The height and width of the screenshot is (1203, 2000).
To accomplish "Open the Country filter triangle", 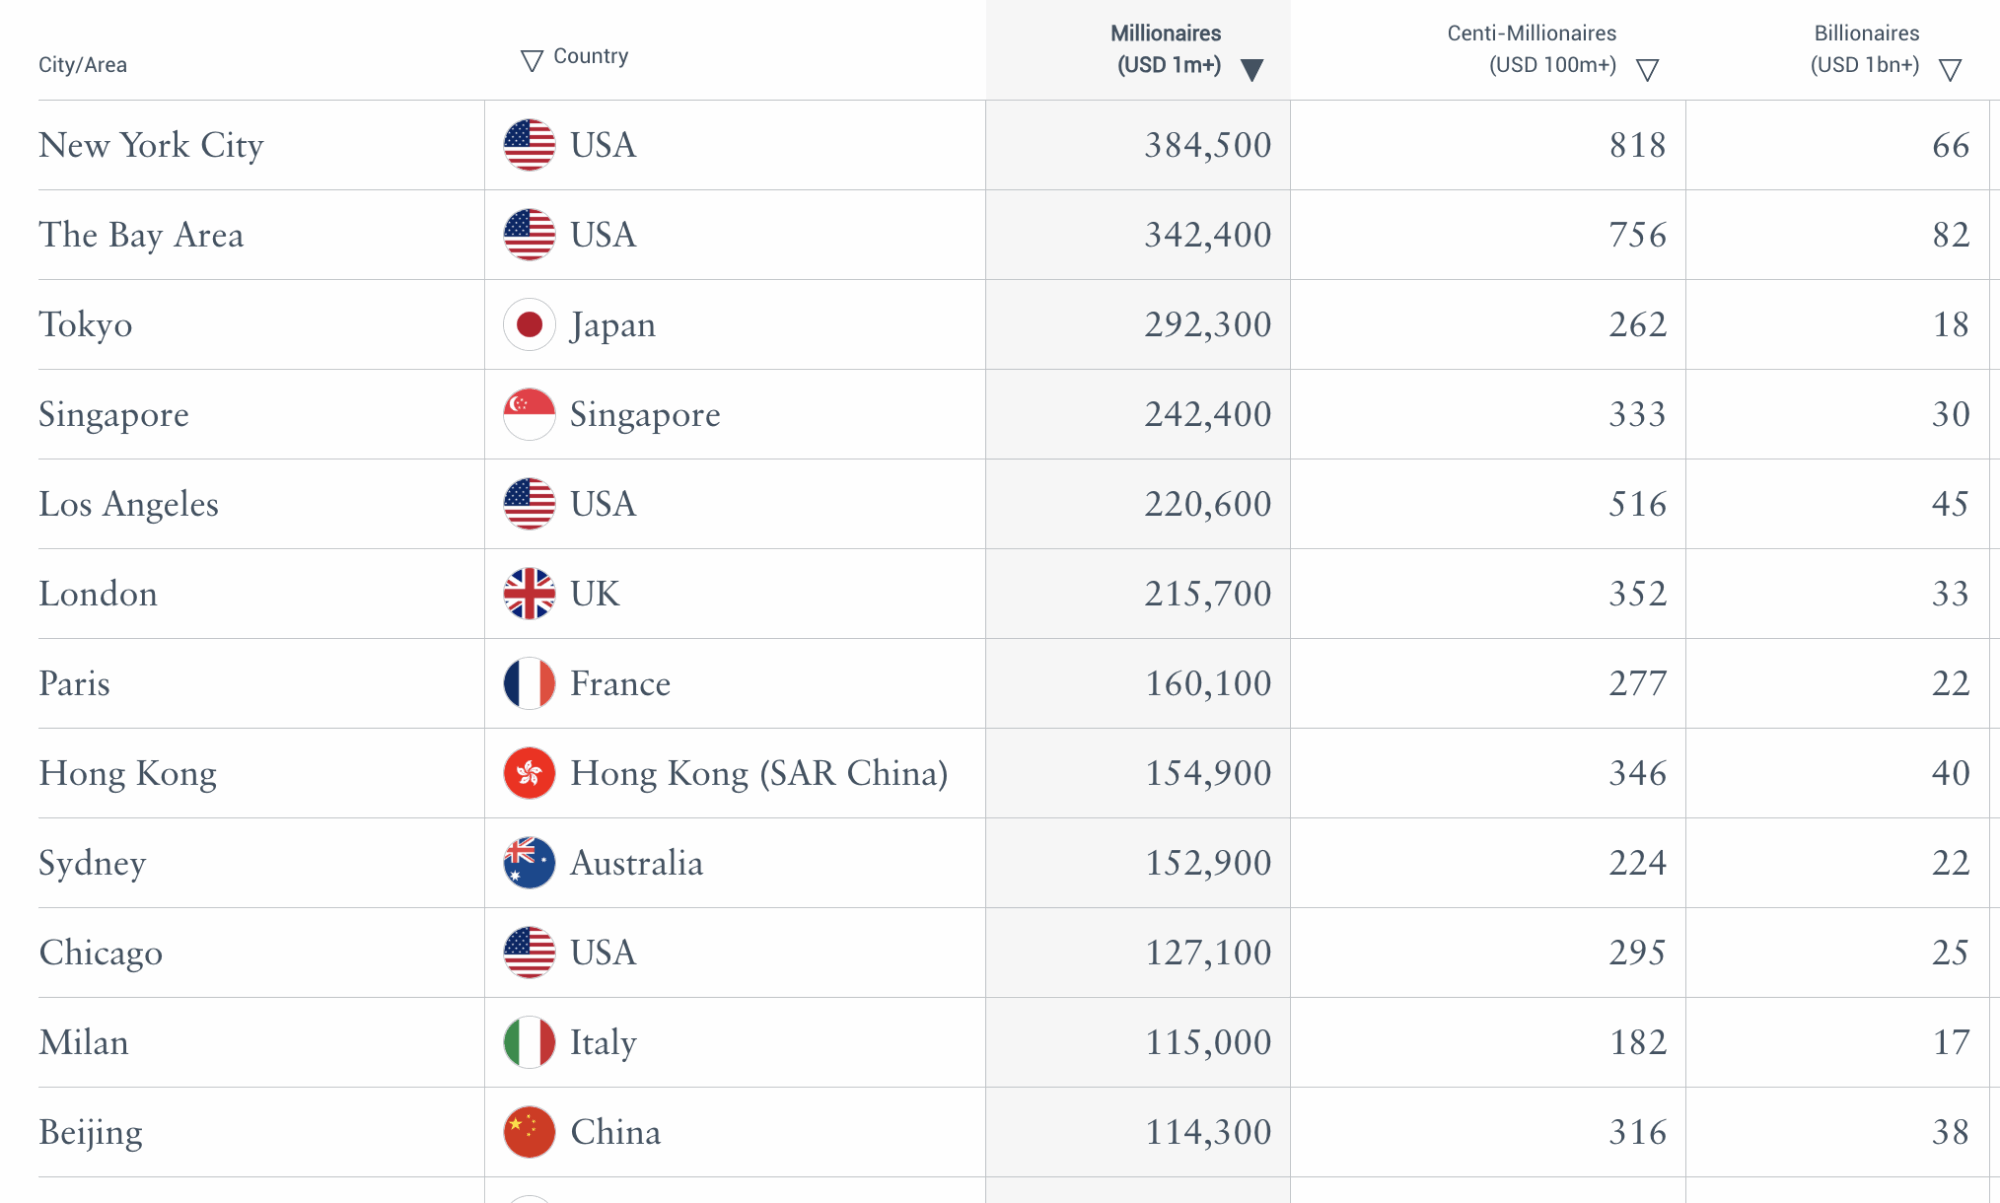I will coord(532,61).
